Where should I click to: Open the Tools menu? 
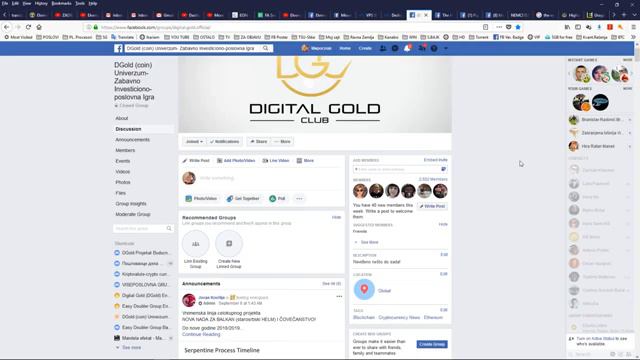pos(80,3)
